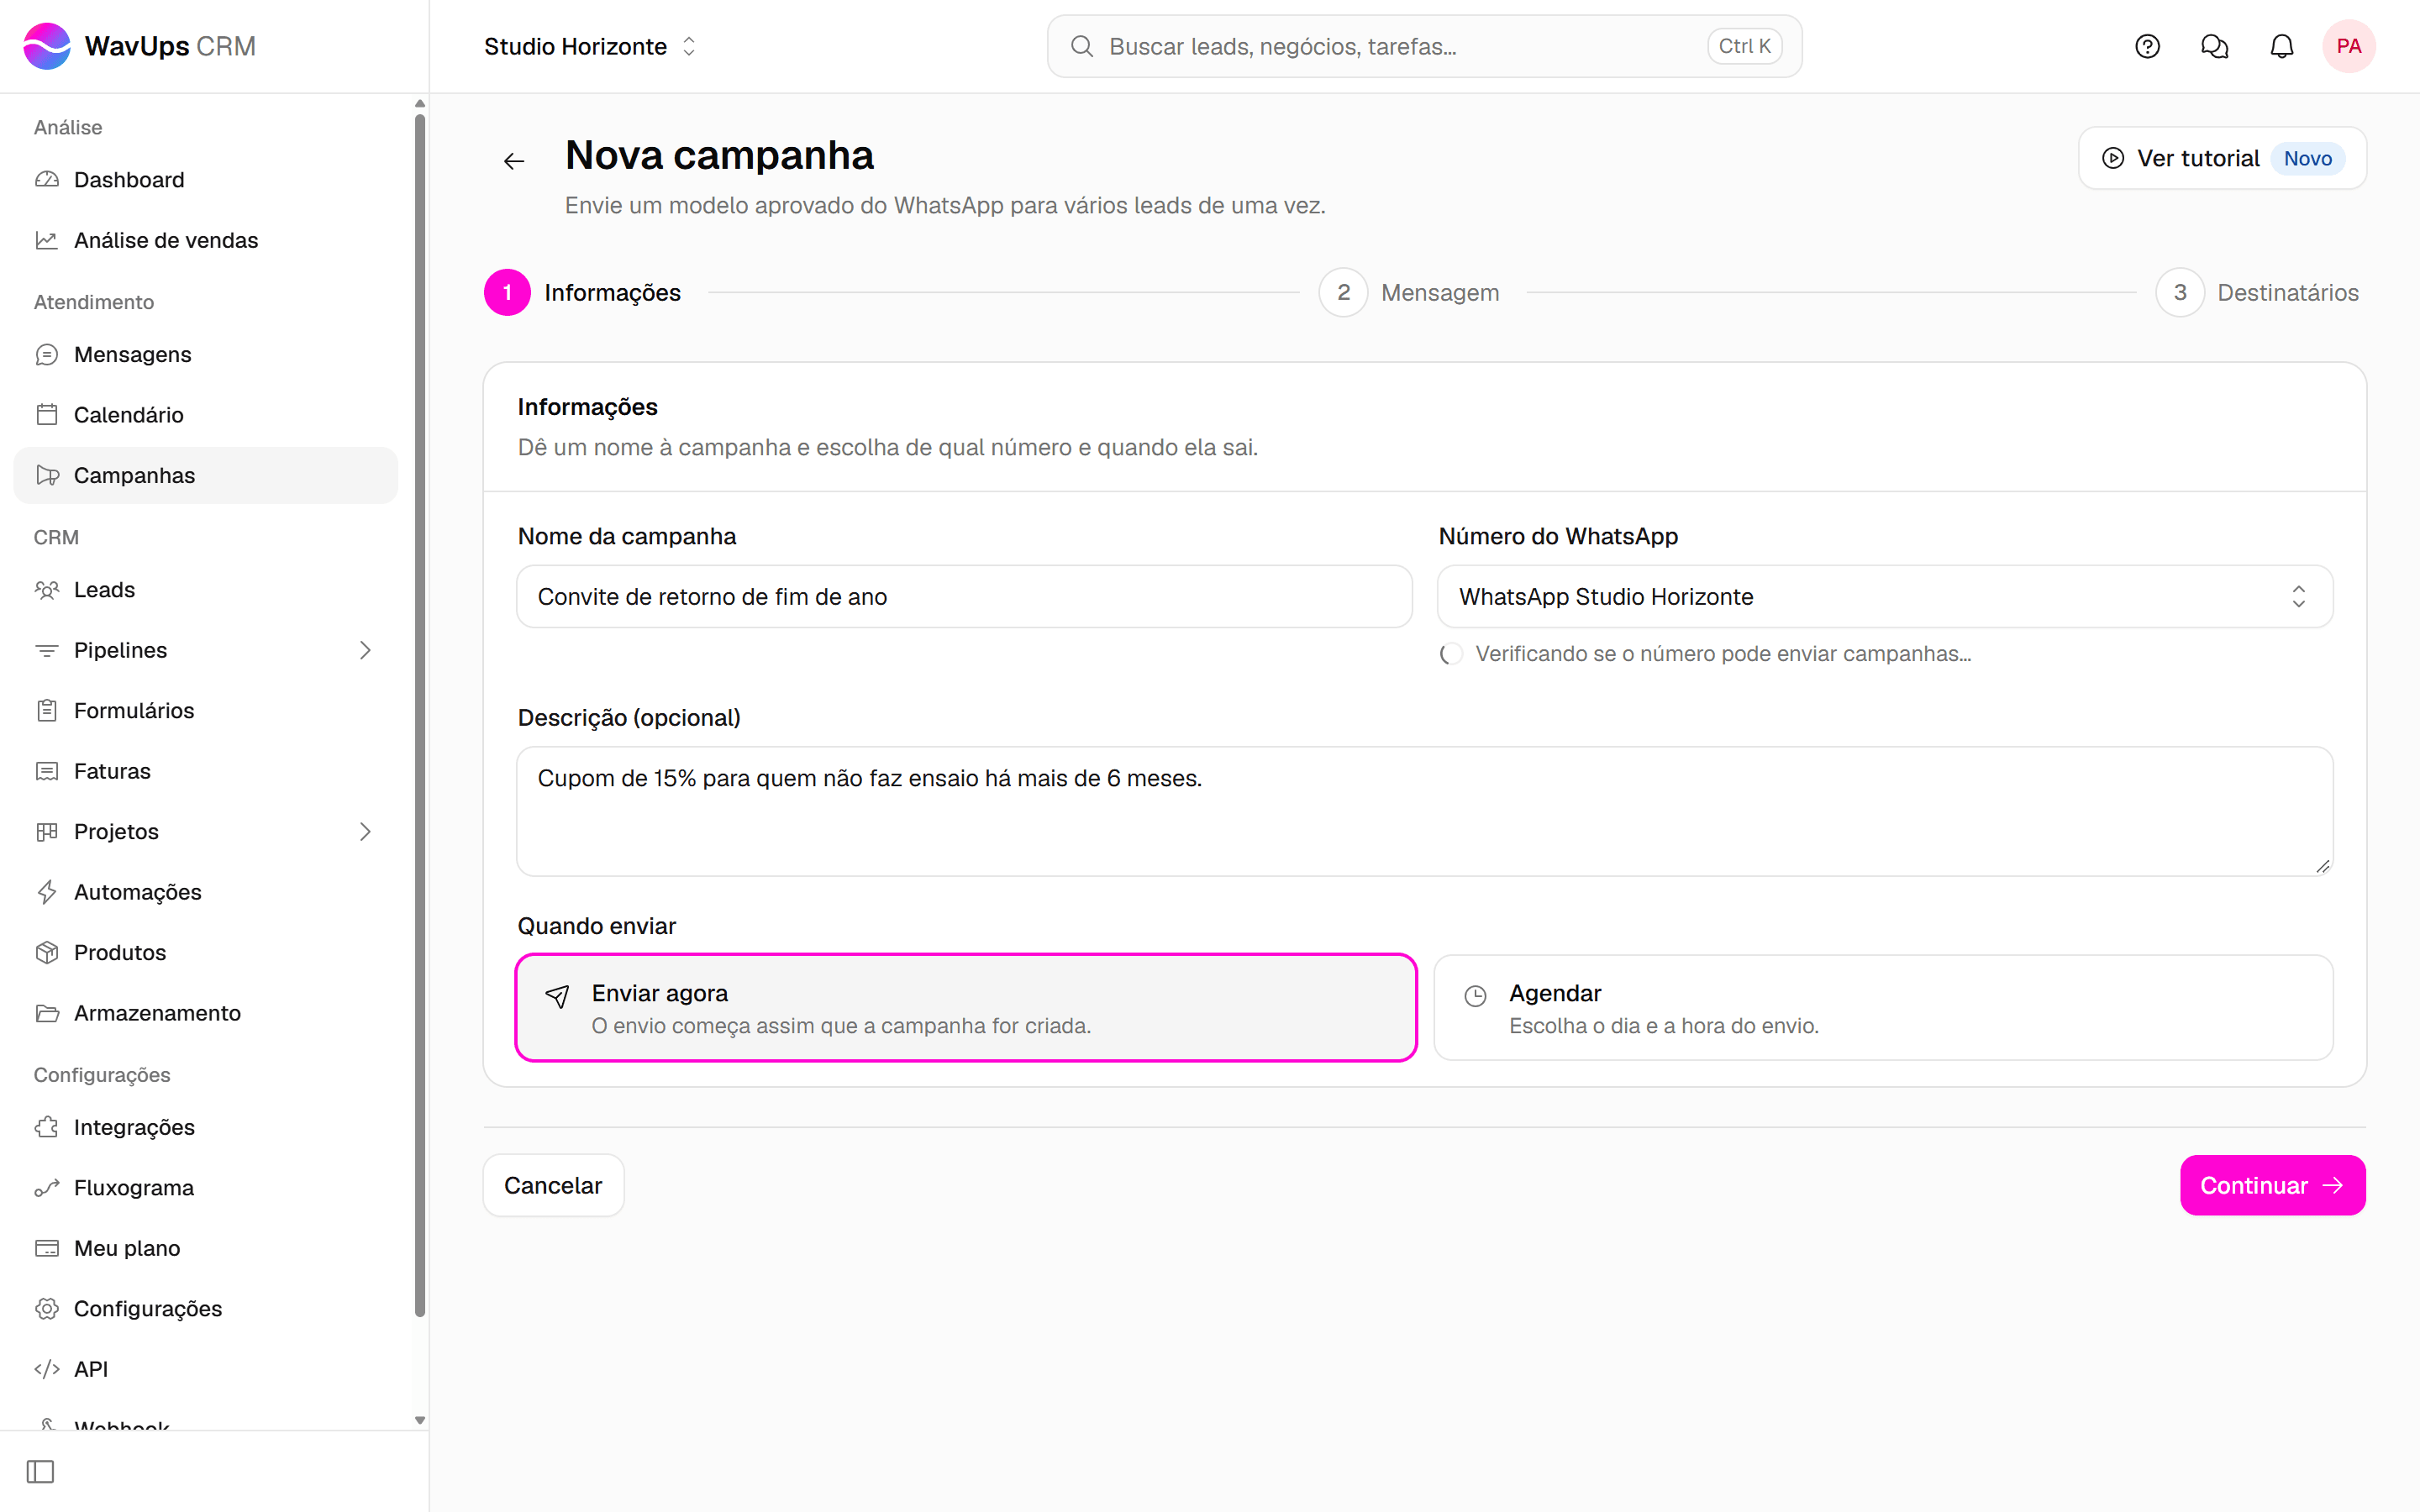Open Produtos
Image resolution: width=2420 pixels, height=1512 pixels.
point(206,953)
